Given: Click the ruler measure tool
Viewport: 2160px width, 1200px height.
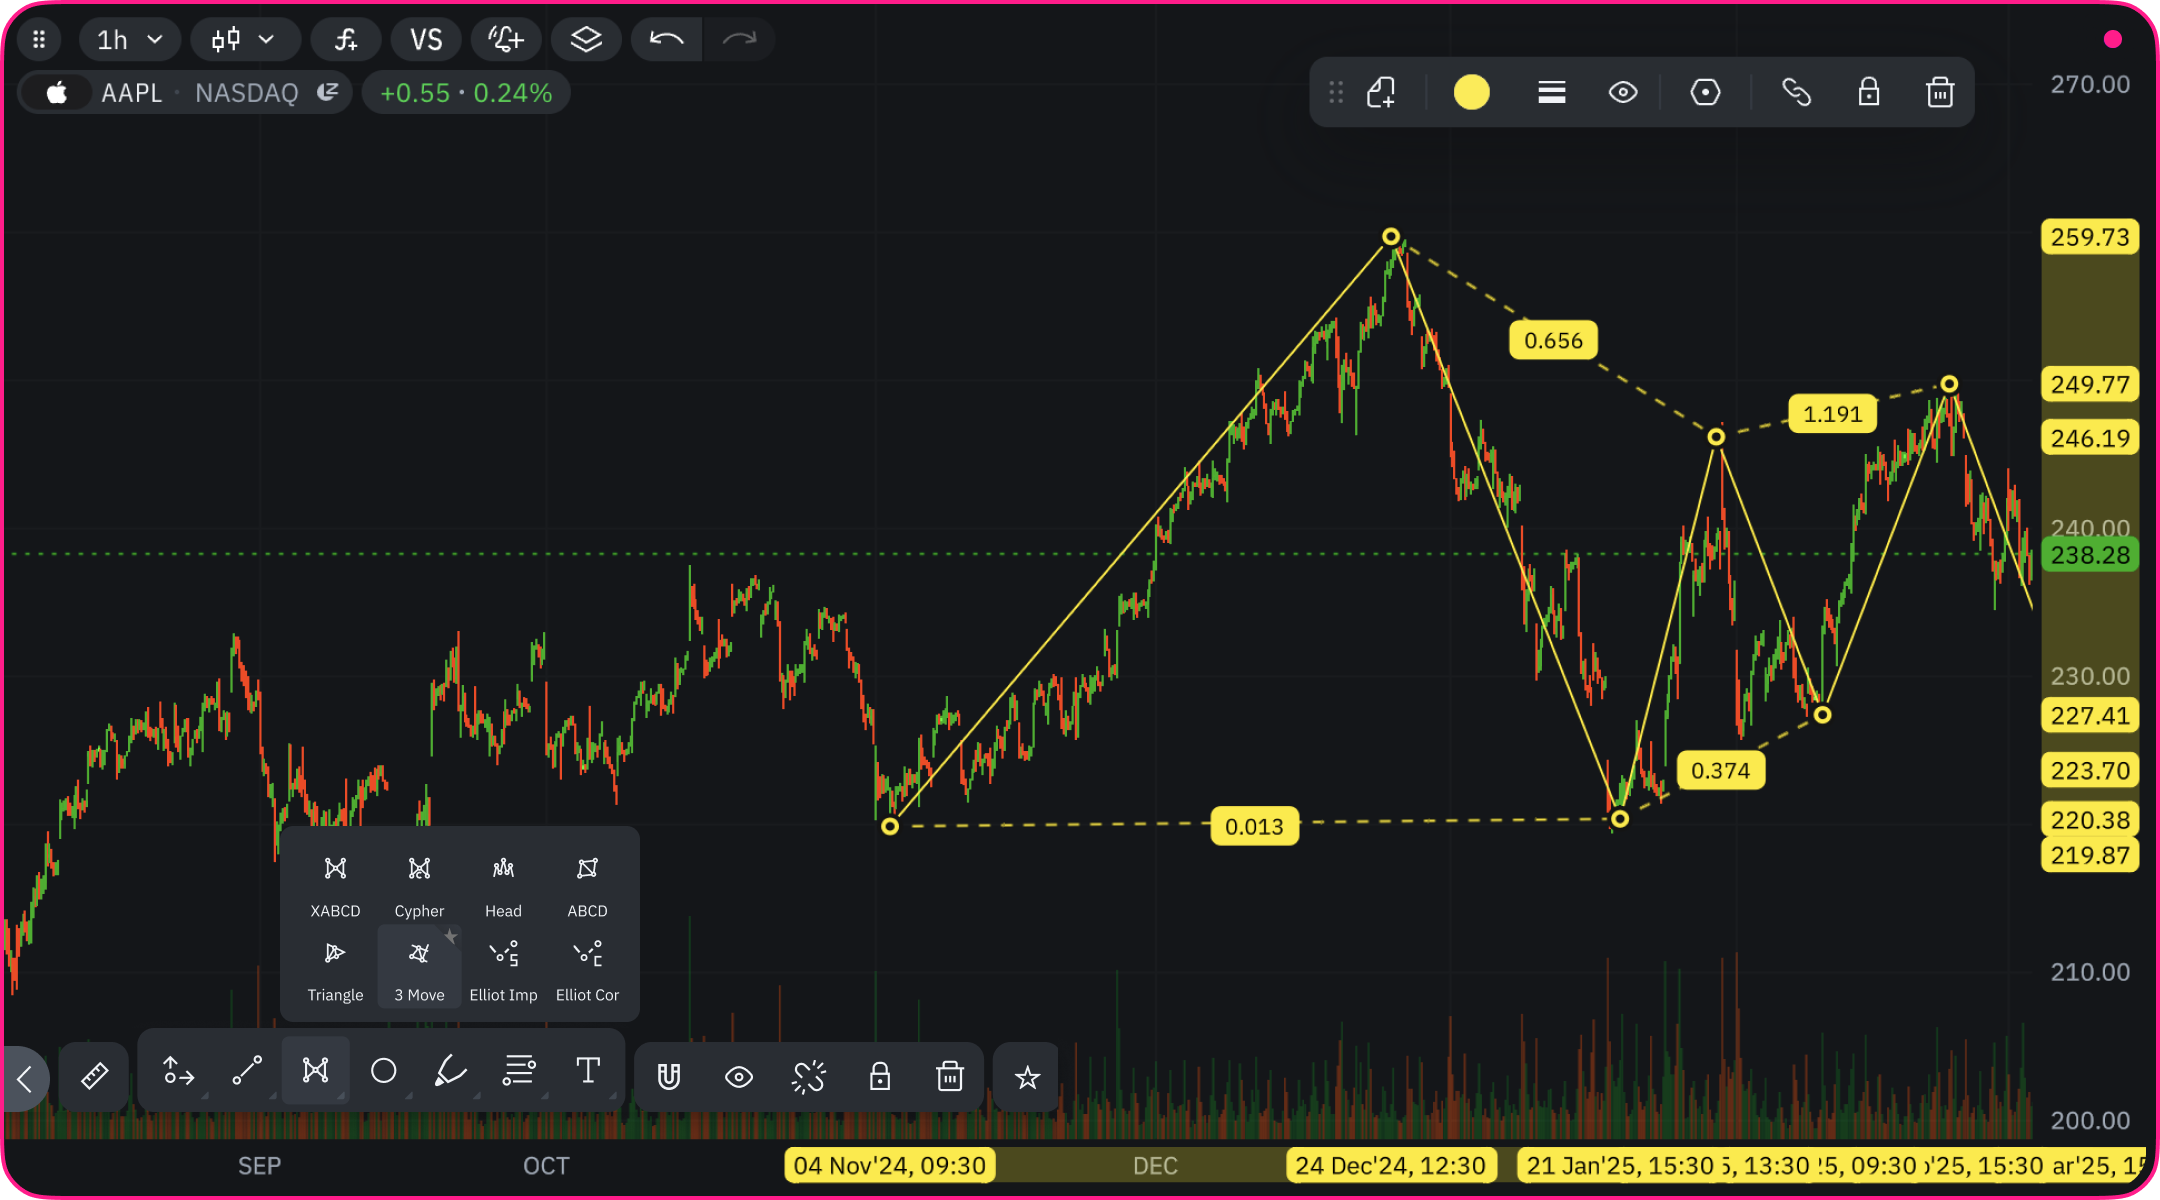Looking at the screenshot, I should (x=94, y=1076).
